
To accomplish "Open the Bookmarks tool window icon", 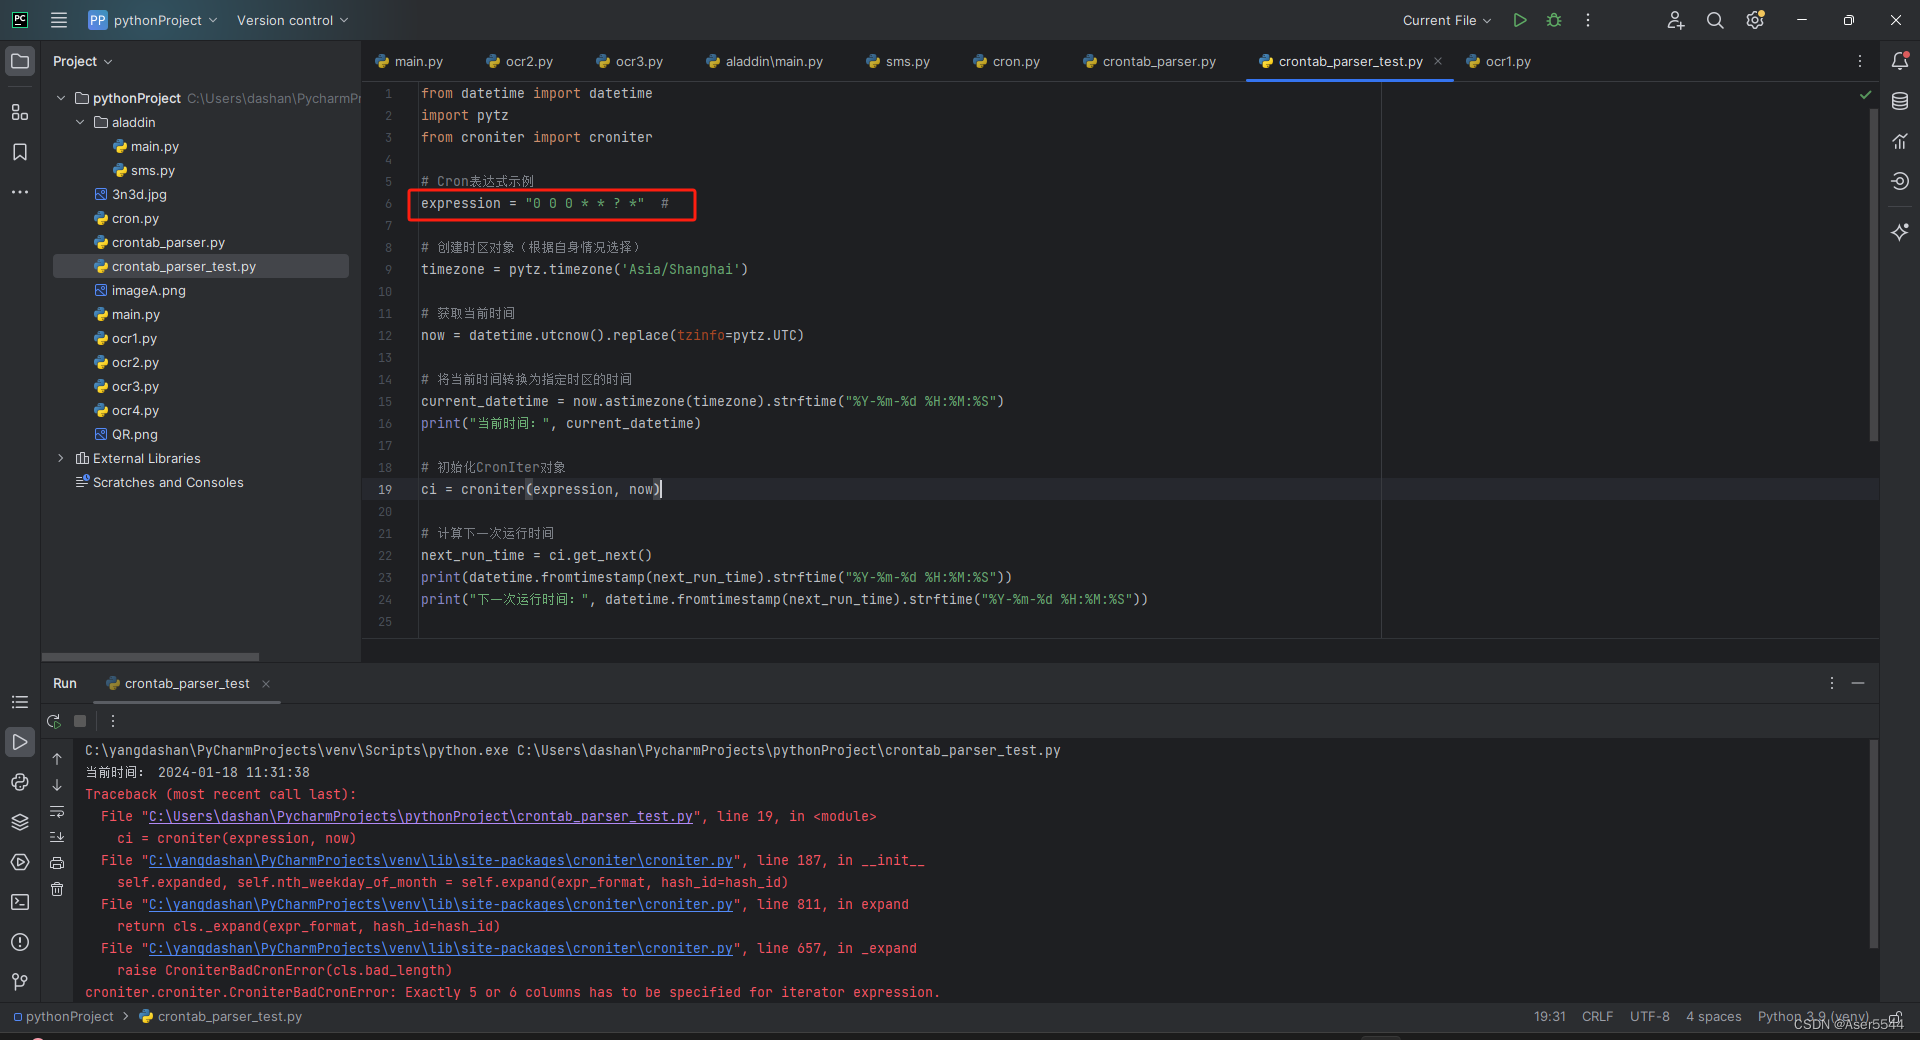I will click(x=20, y=152).
